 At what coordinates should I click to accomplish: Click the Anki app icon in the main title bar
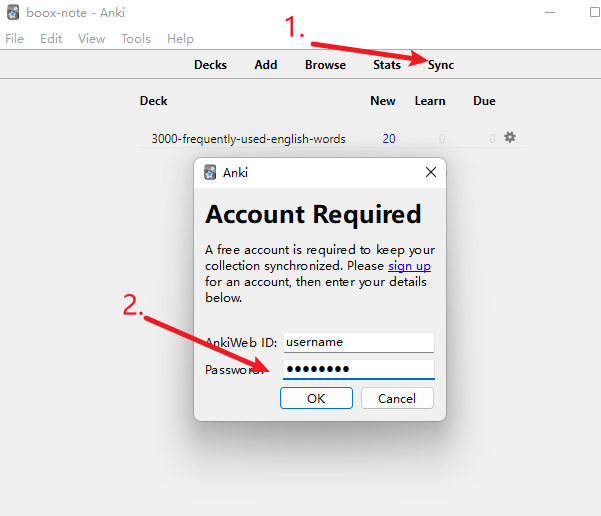(x=13, y=12)
